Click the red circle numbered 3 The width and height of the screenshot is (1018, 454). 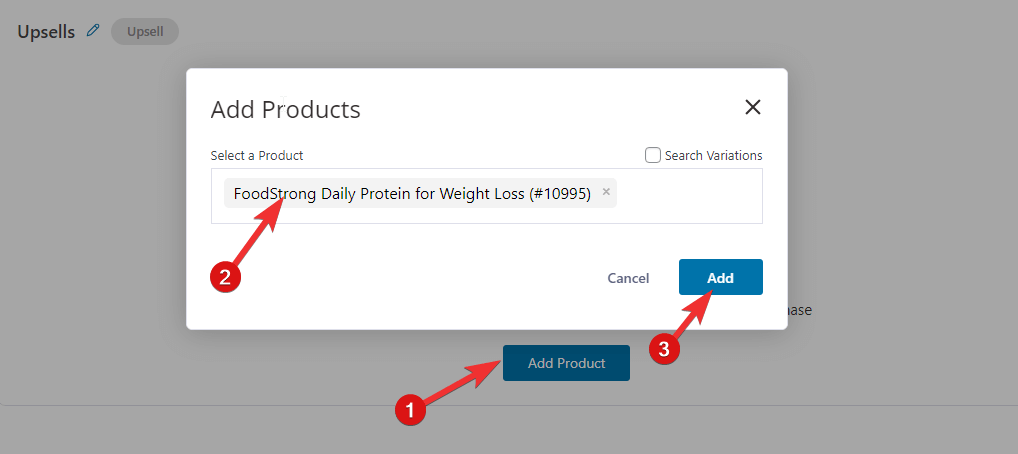664,349
